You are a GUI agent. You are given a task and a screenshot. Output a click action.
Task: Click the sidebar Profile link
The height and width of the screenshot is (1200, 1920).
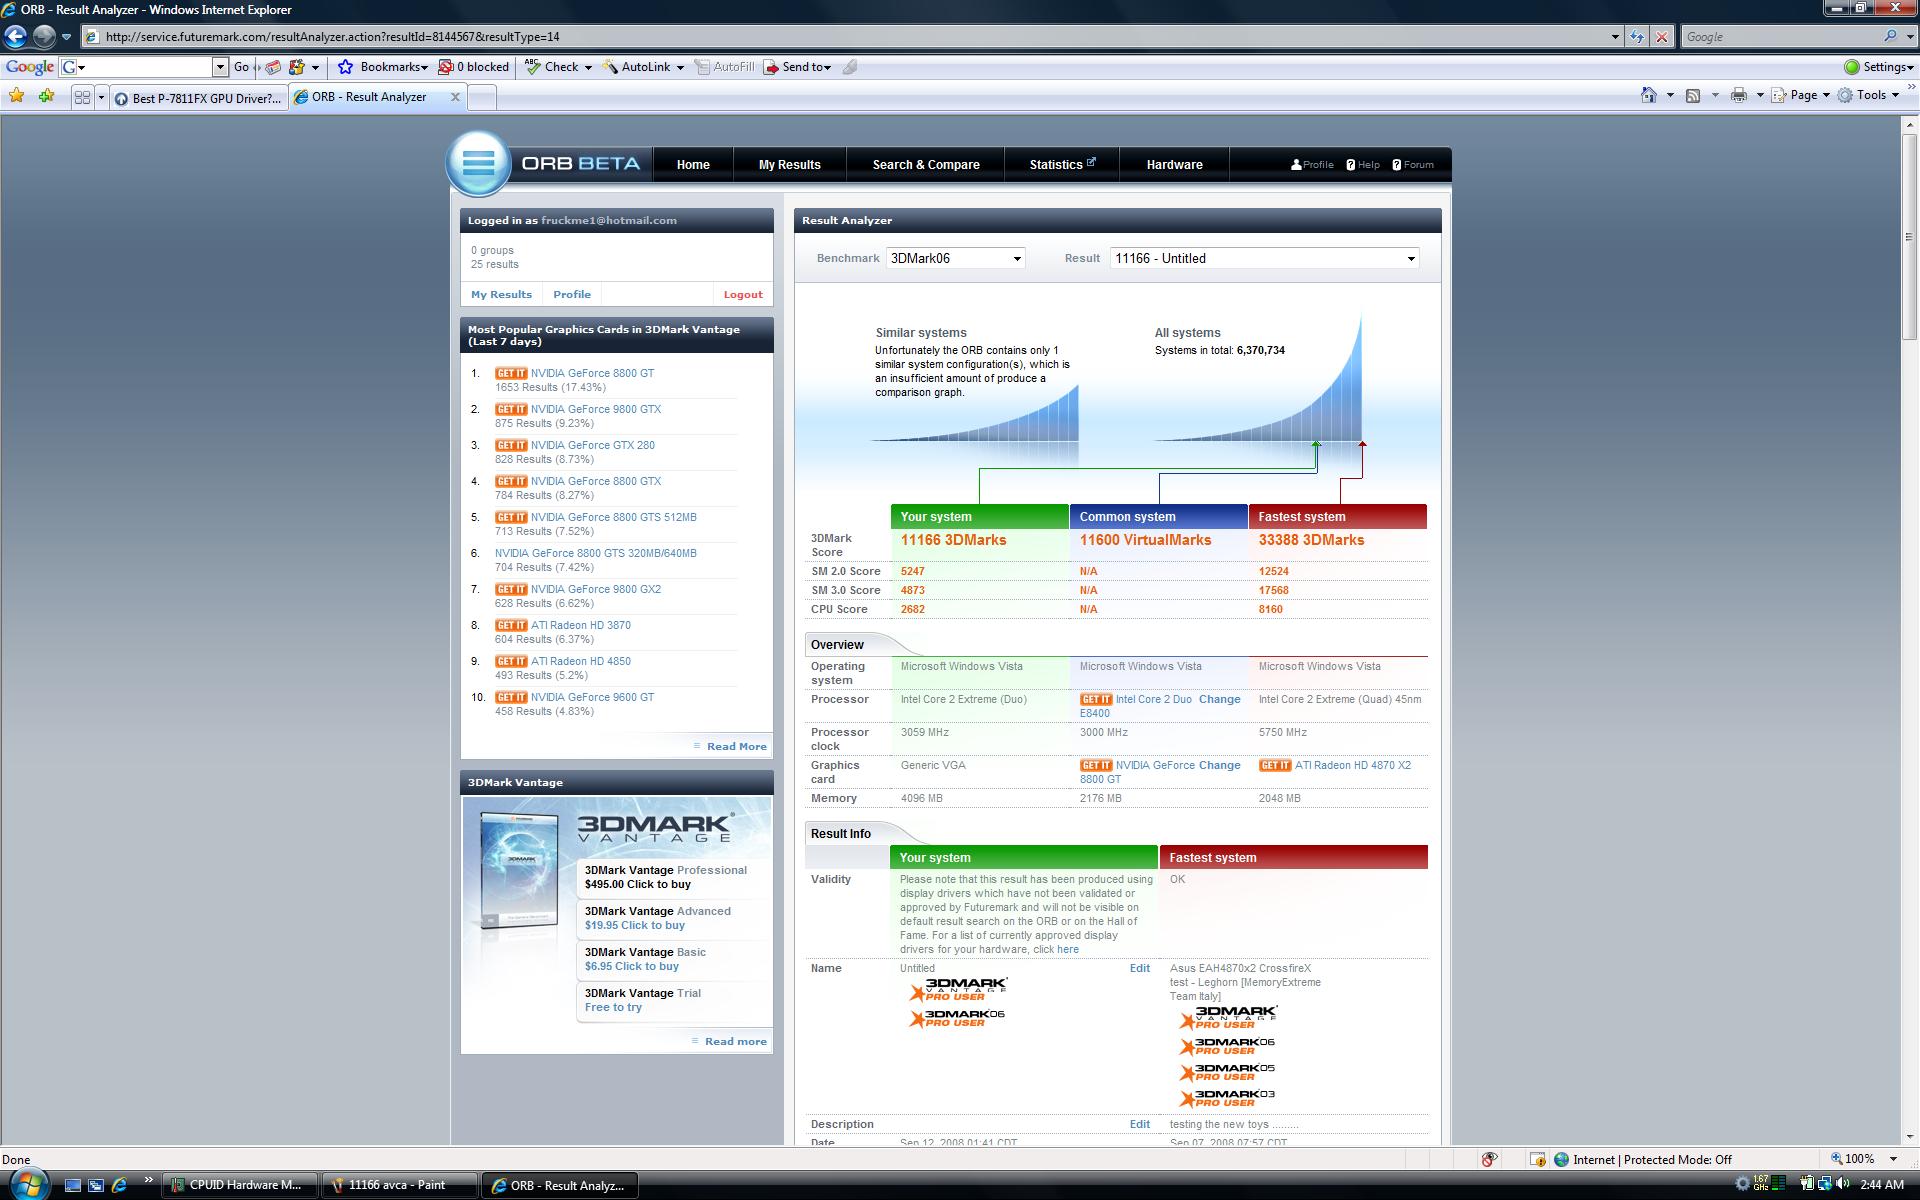(x=572, y=295)
